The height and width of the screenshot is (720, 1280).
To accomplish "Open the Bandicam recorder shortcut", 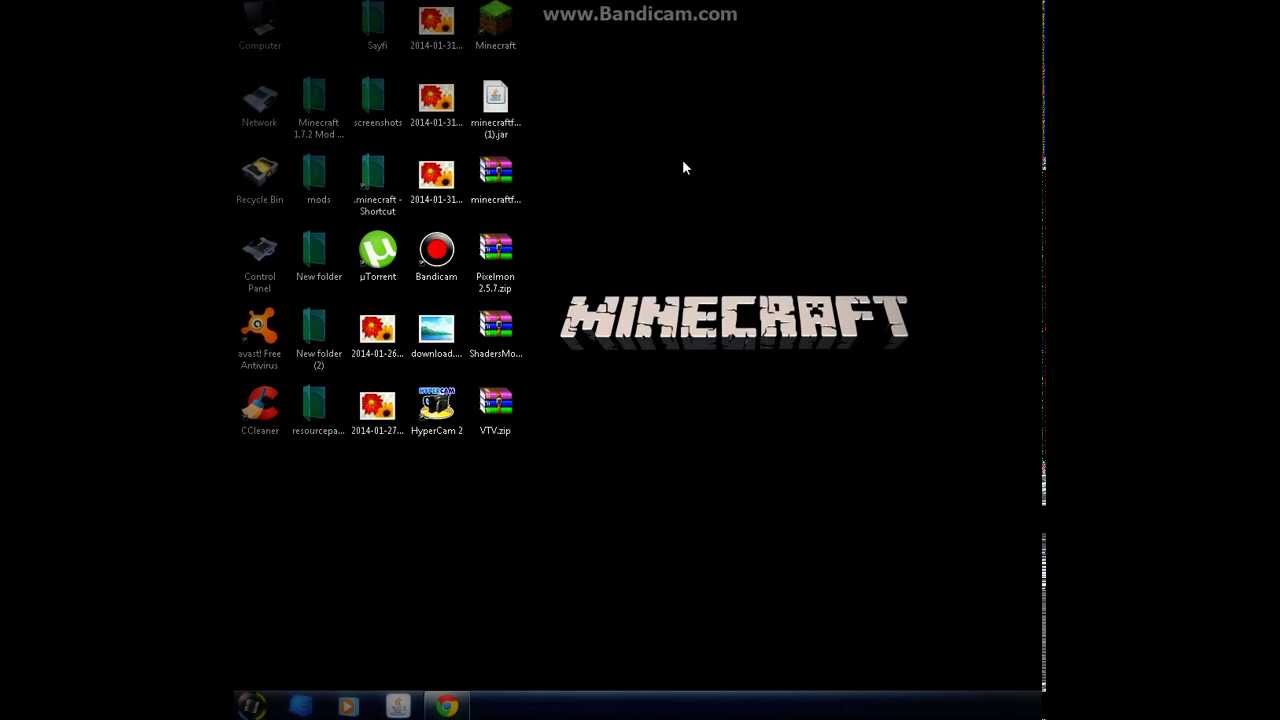I will pyautogui.click(x=436, y=257).
